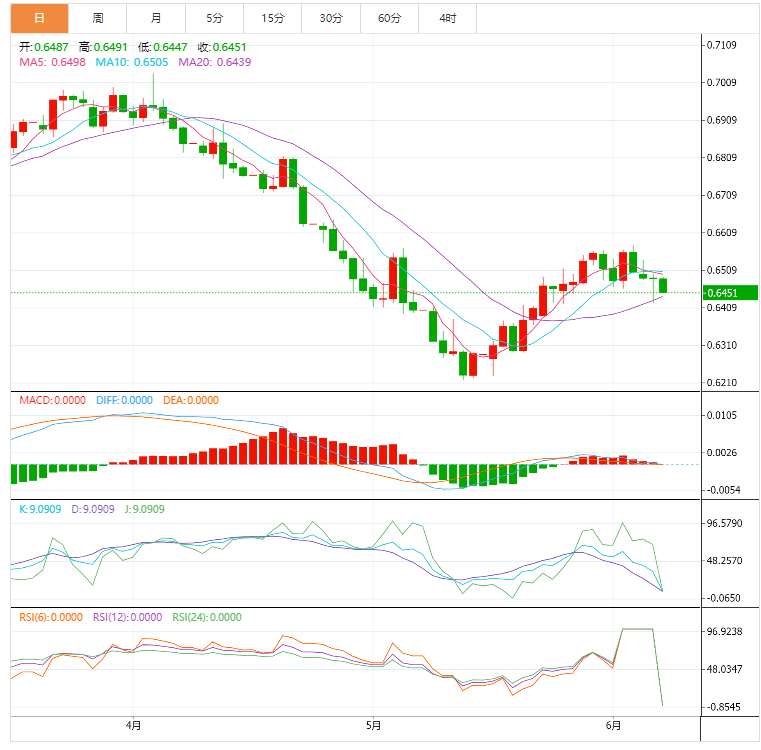Click the MA10: 0.6505 label
761x750 pixels.
(x=132, y=62)
